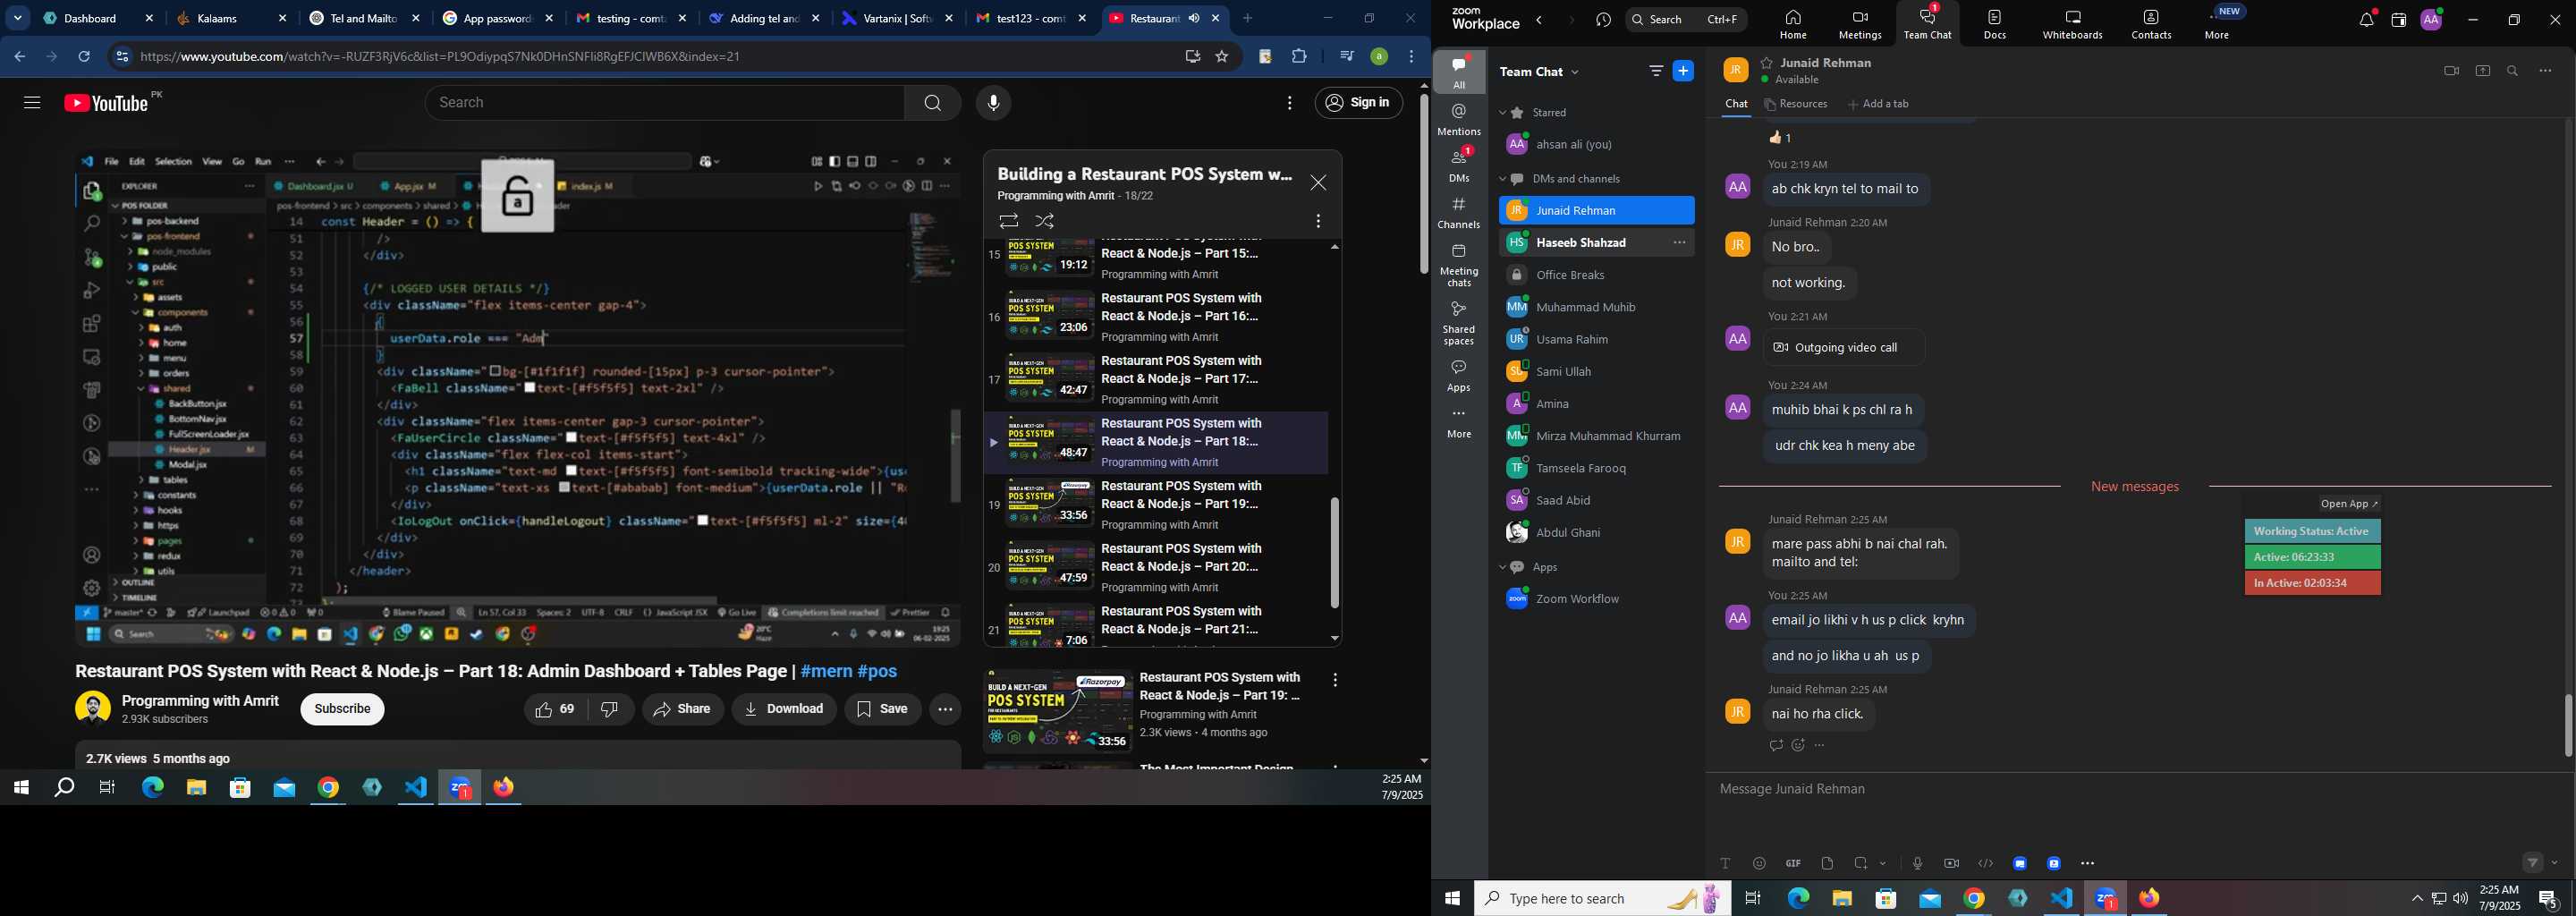Open DMs in Zoom sidebar

click(1459, 165)
